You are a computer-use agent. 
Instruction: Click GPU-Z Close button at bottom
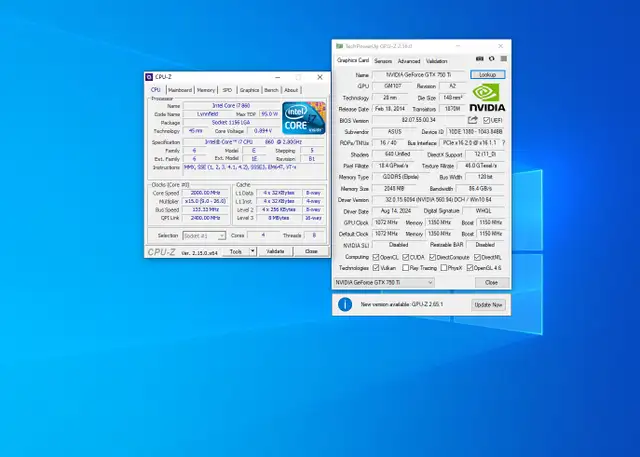(x=491, y=282)
